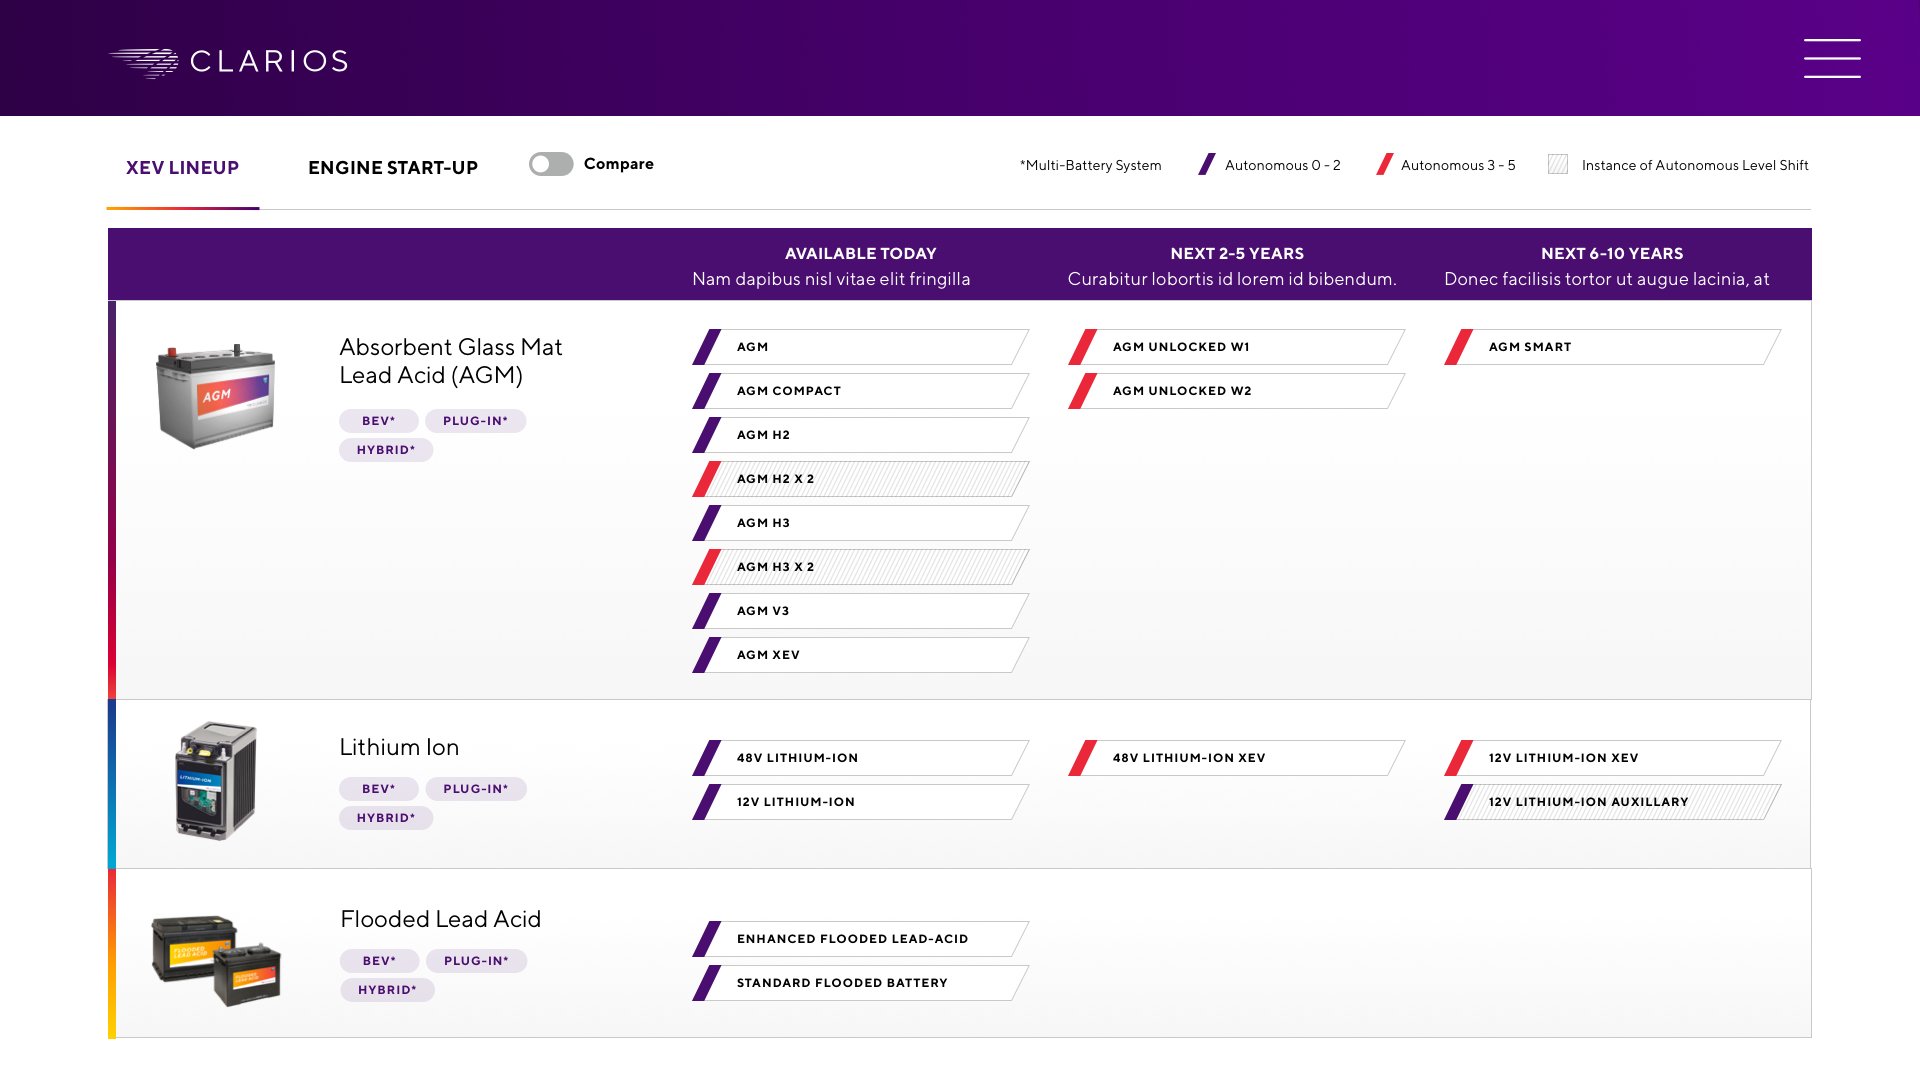Click the HYBRID tag under AGM
This screenshot has height=1080, width=1920.
tap(386, 450)
